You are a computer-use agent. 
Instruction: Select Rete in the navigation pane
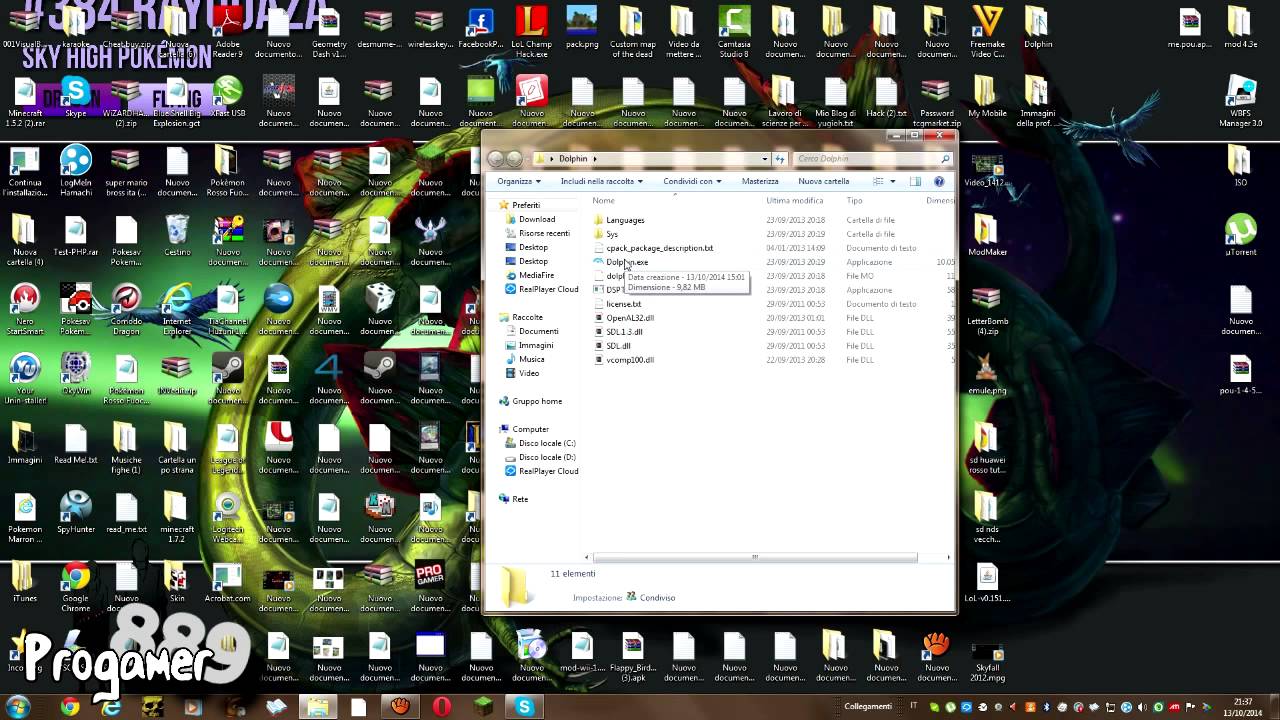click(x=519, y=499)
